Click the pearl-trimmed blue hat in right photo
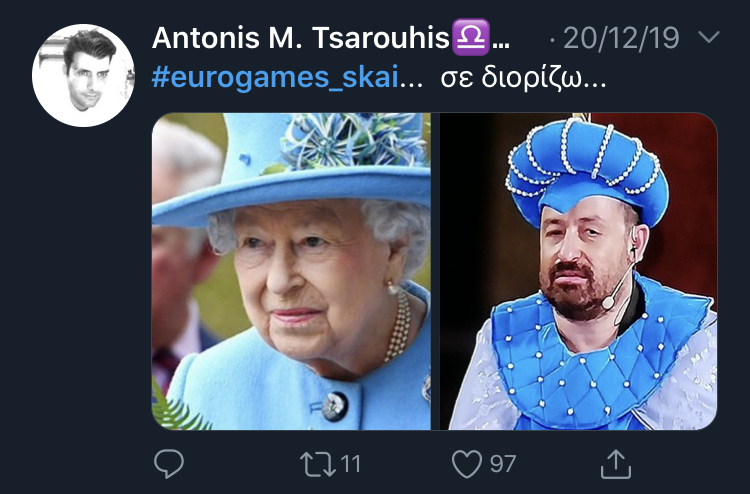 click(x=586, y=167)
